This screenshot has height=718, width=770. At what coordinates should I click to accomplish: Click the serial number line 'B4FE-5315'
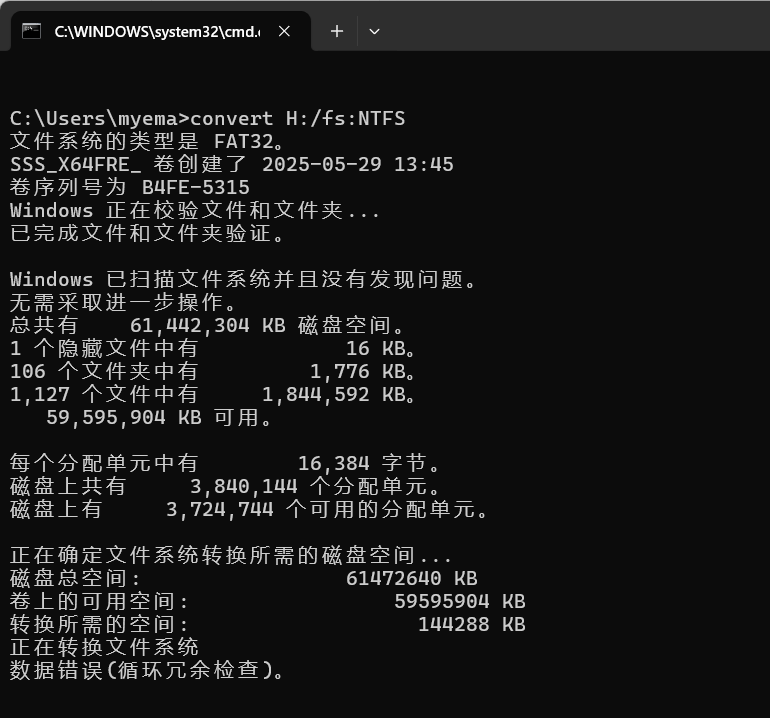[130, 187]
